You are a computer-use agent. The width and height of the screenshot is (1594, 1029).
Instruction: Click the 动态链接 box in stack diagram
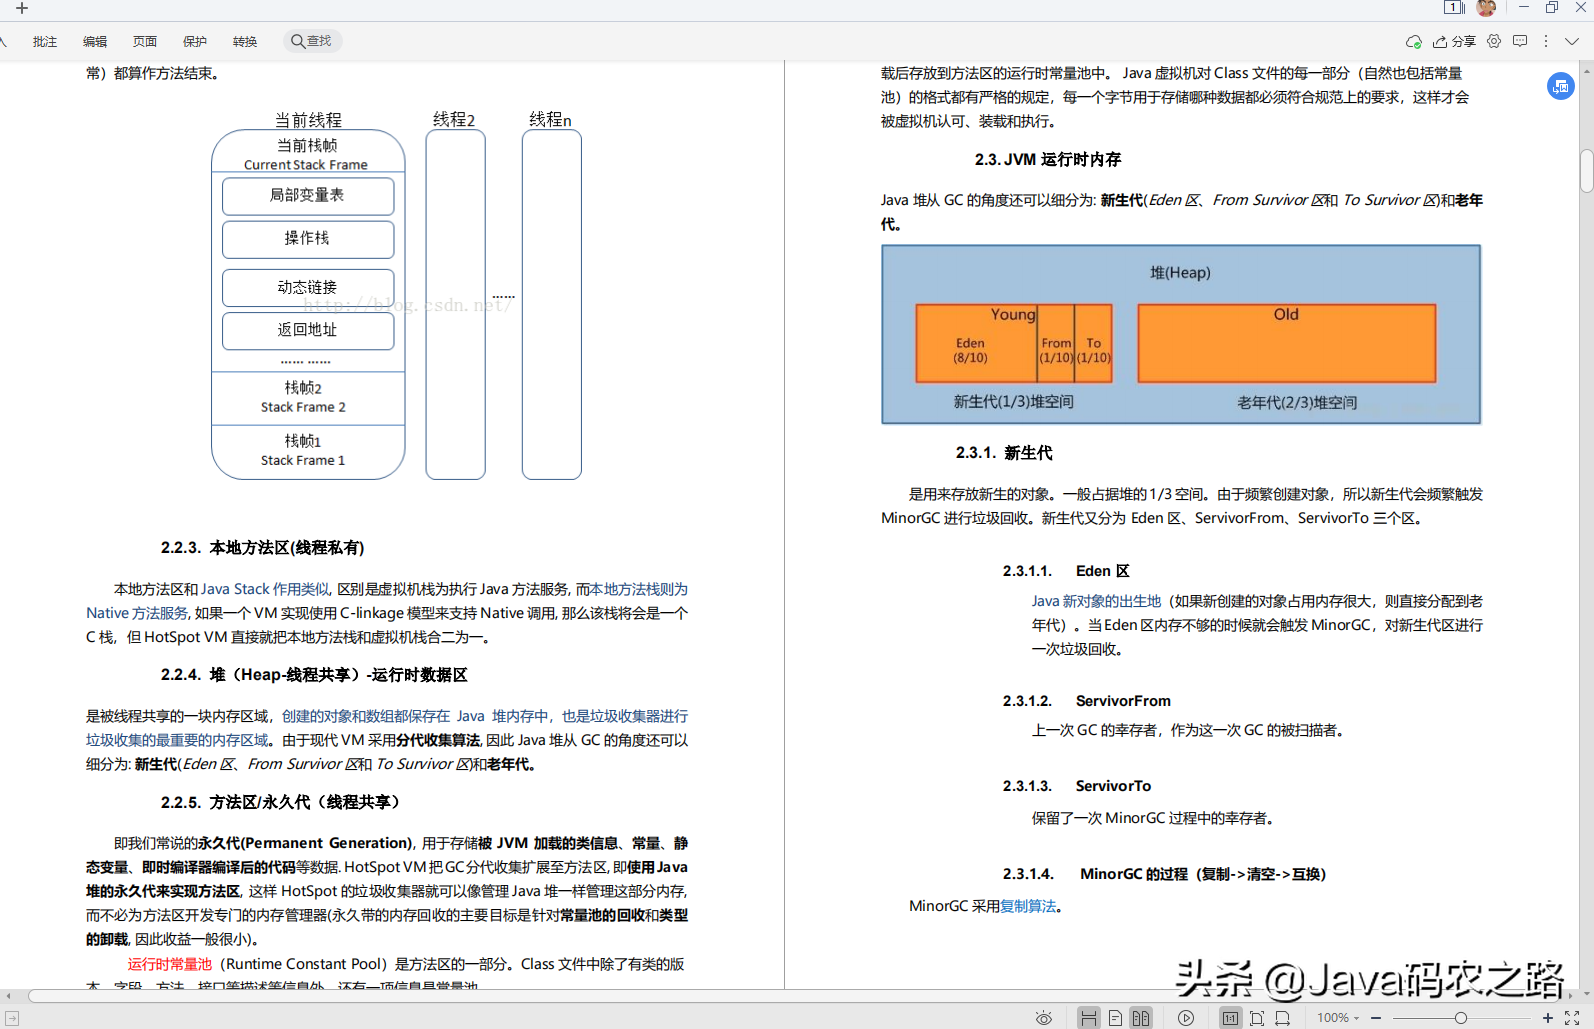tap(308, 288)
